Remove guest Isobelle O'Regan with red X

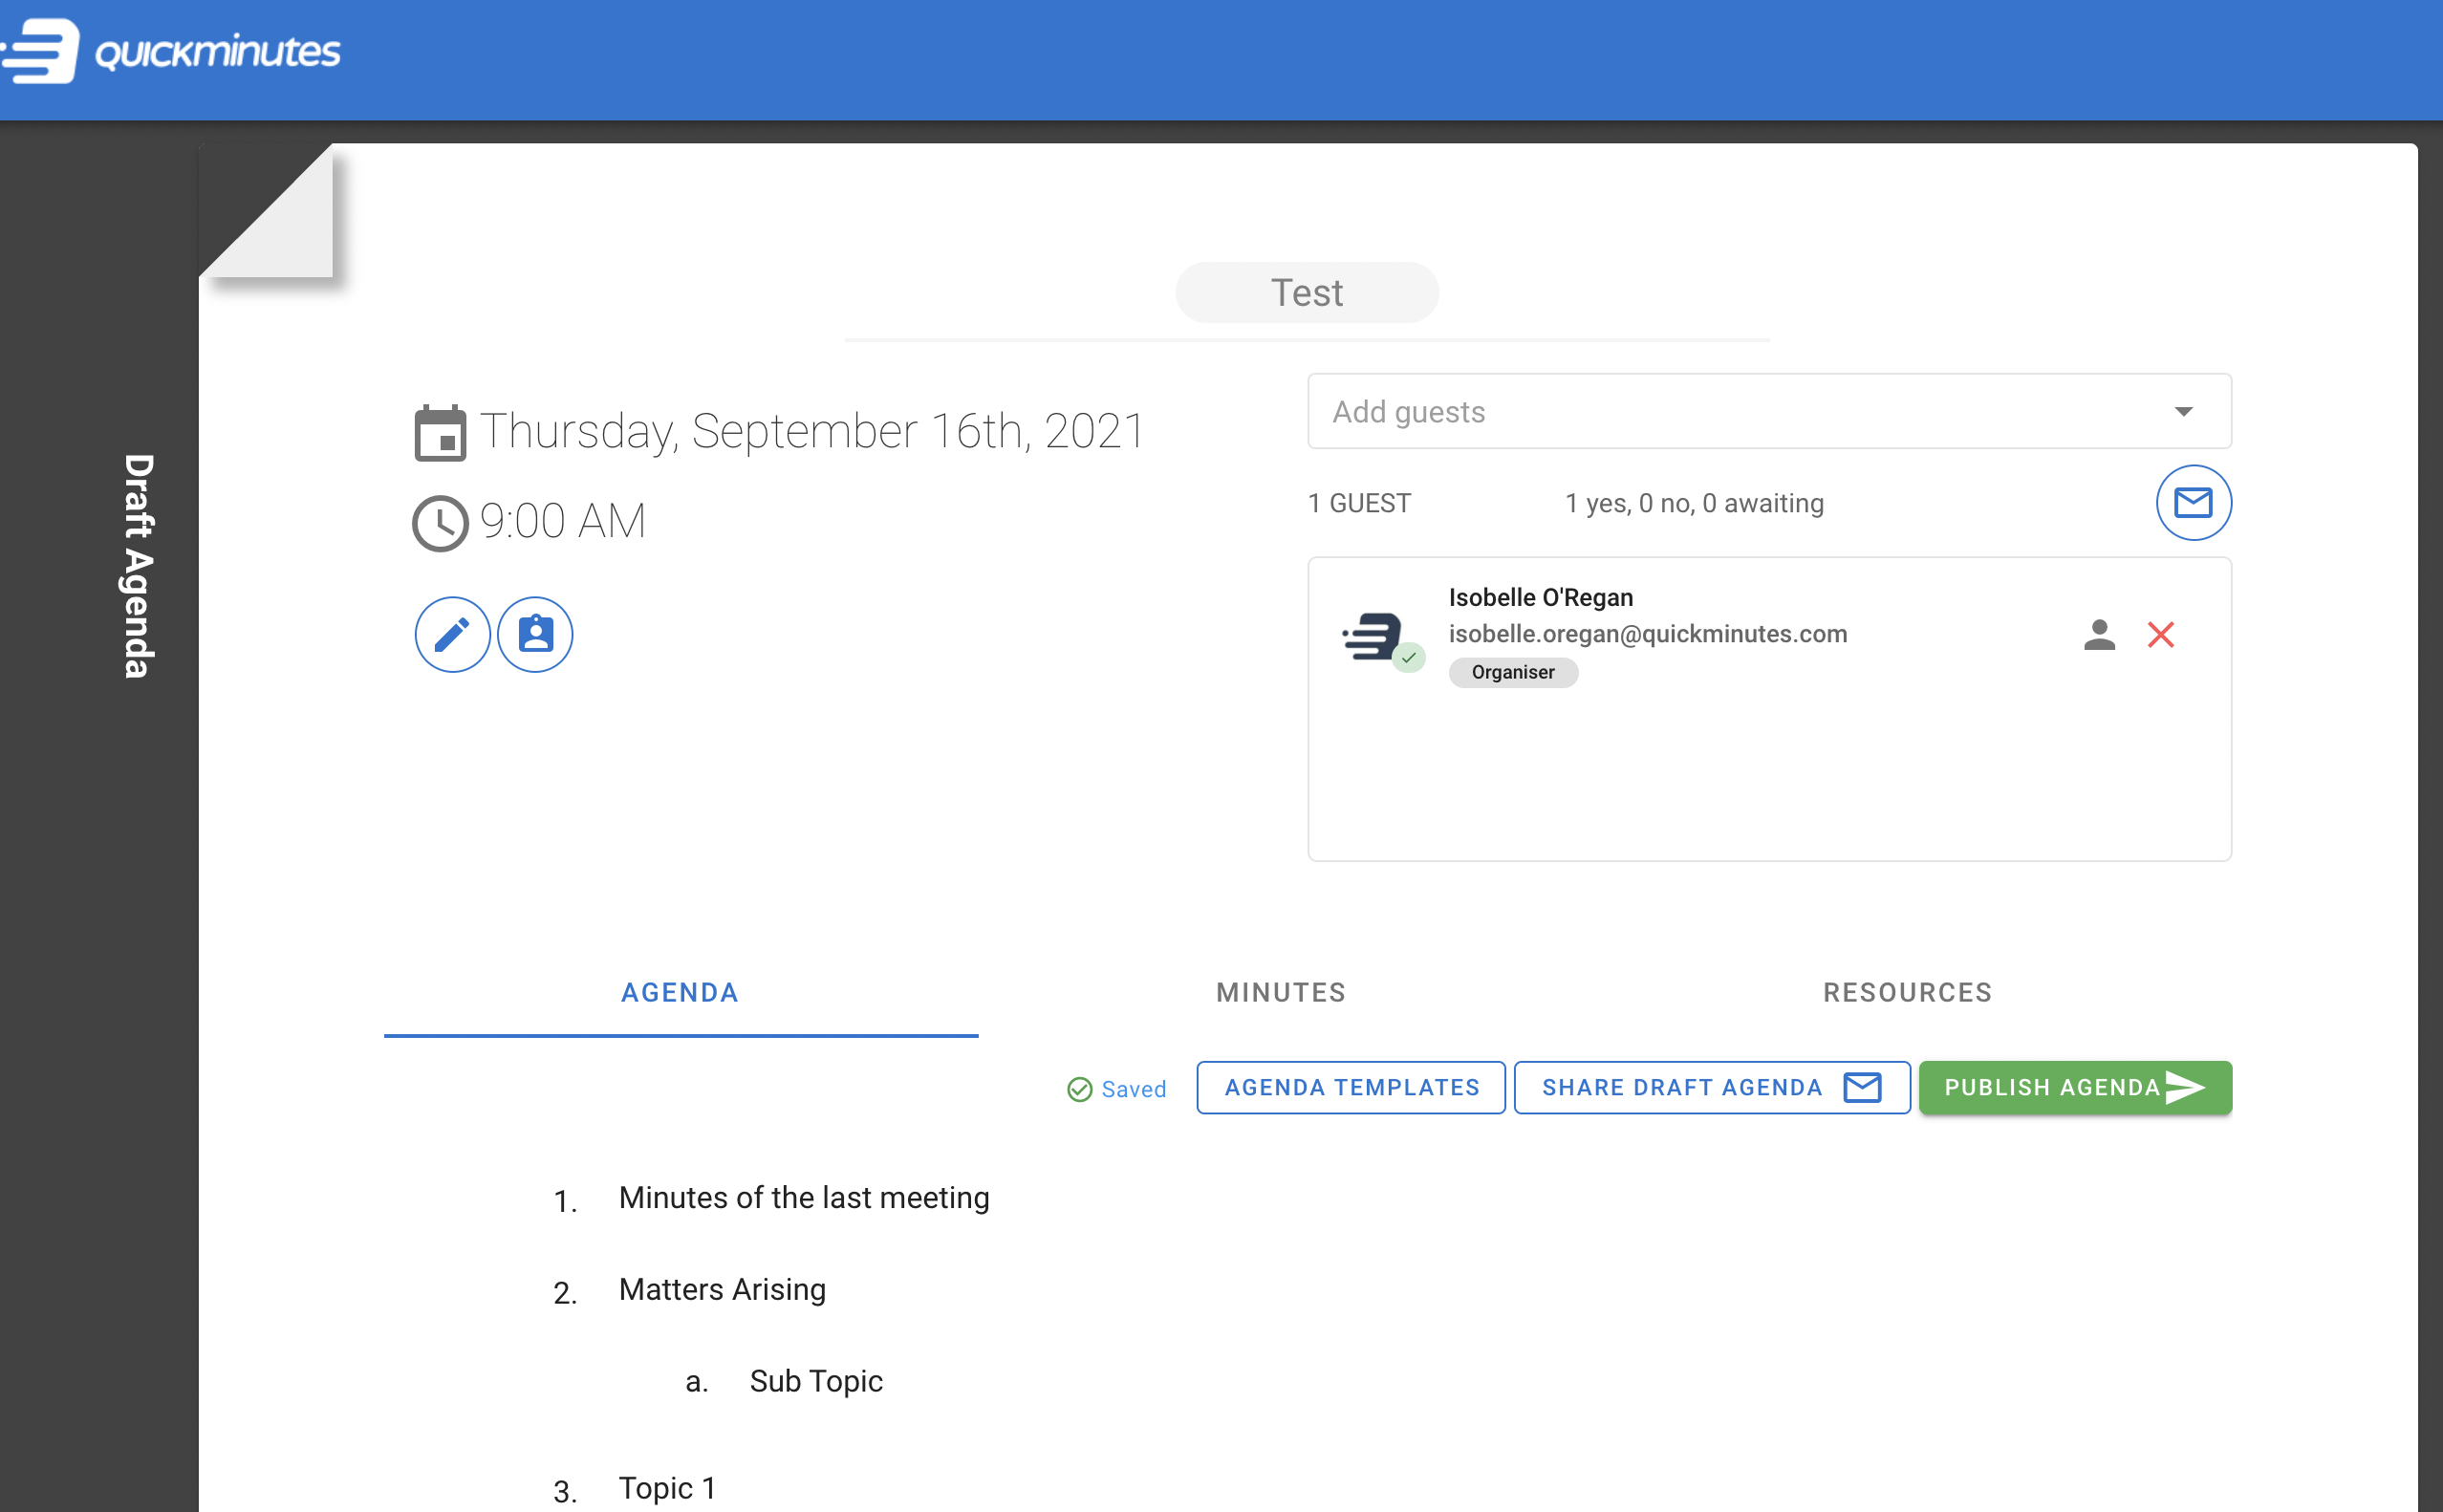pos(2160,634)
